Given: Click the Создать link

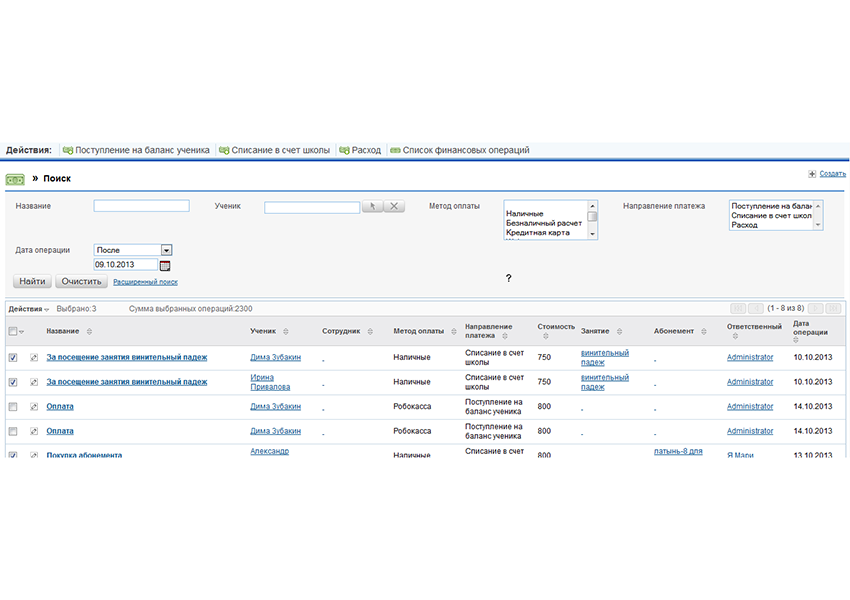Looking at the screenshot, I should 832,174.
